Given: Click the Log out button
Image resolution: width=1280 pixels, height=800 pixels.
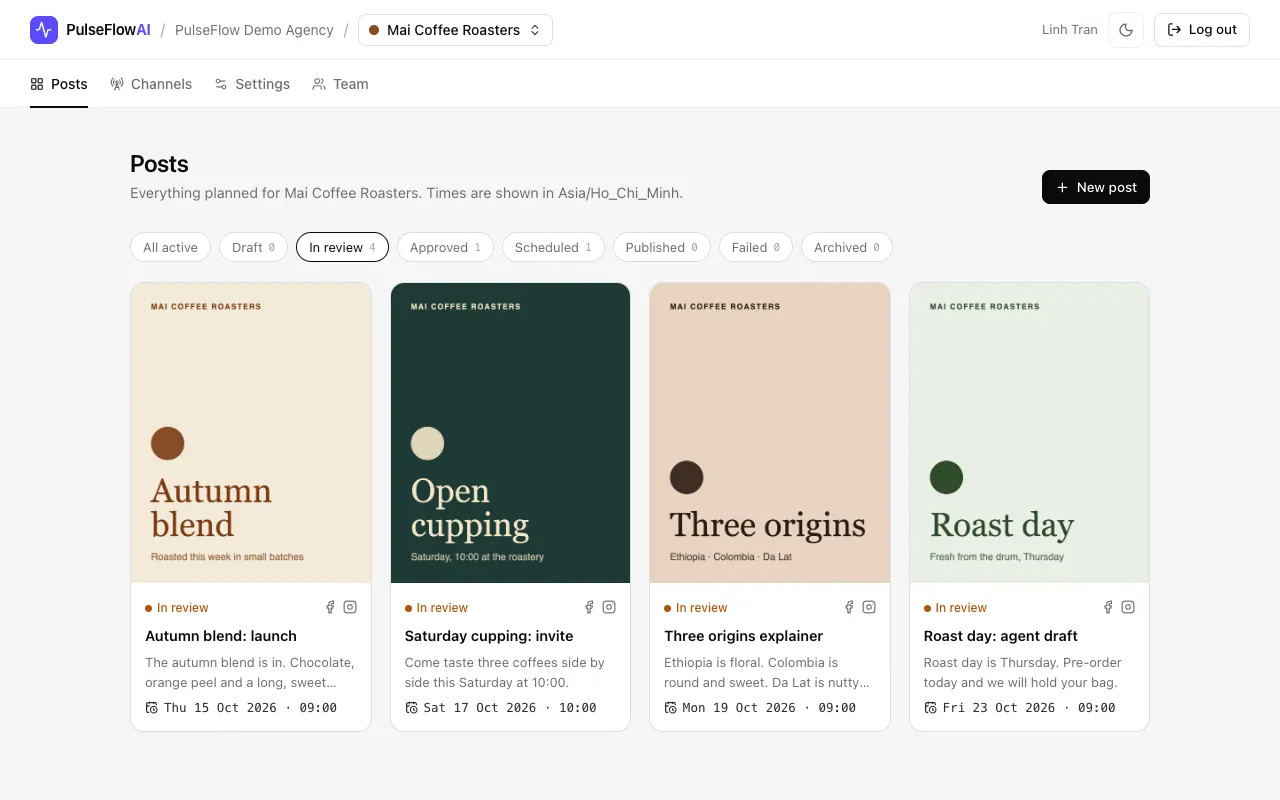Looking at the screenshot, I should coord(1202,30).
